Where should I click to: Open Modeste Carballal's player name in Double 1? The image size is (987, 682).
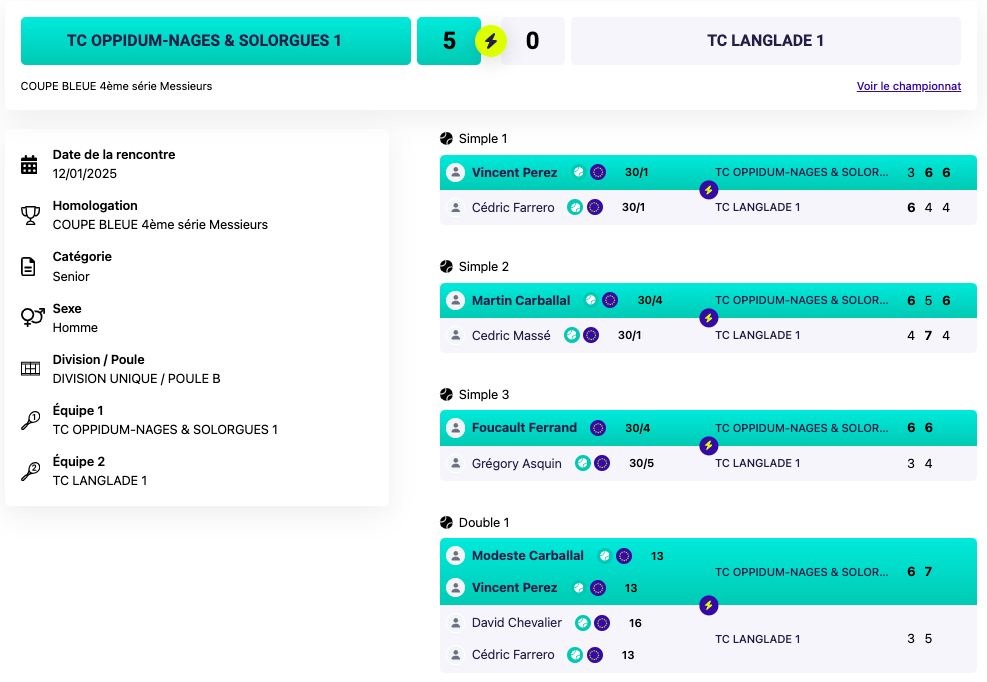527,556
